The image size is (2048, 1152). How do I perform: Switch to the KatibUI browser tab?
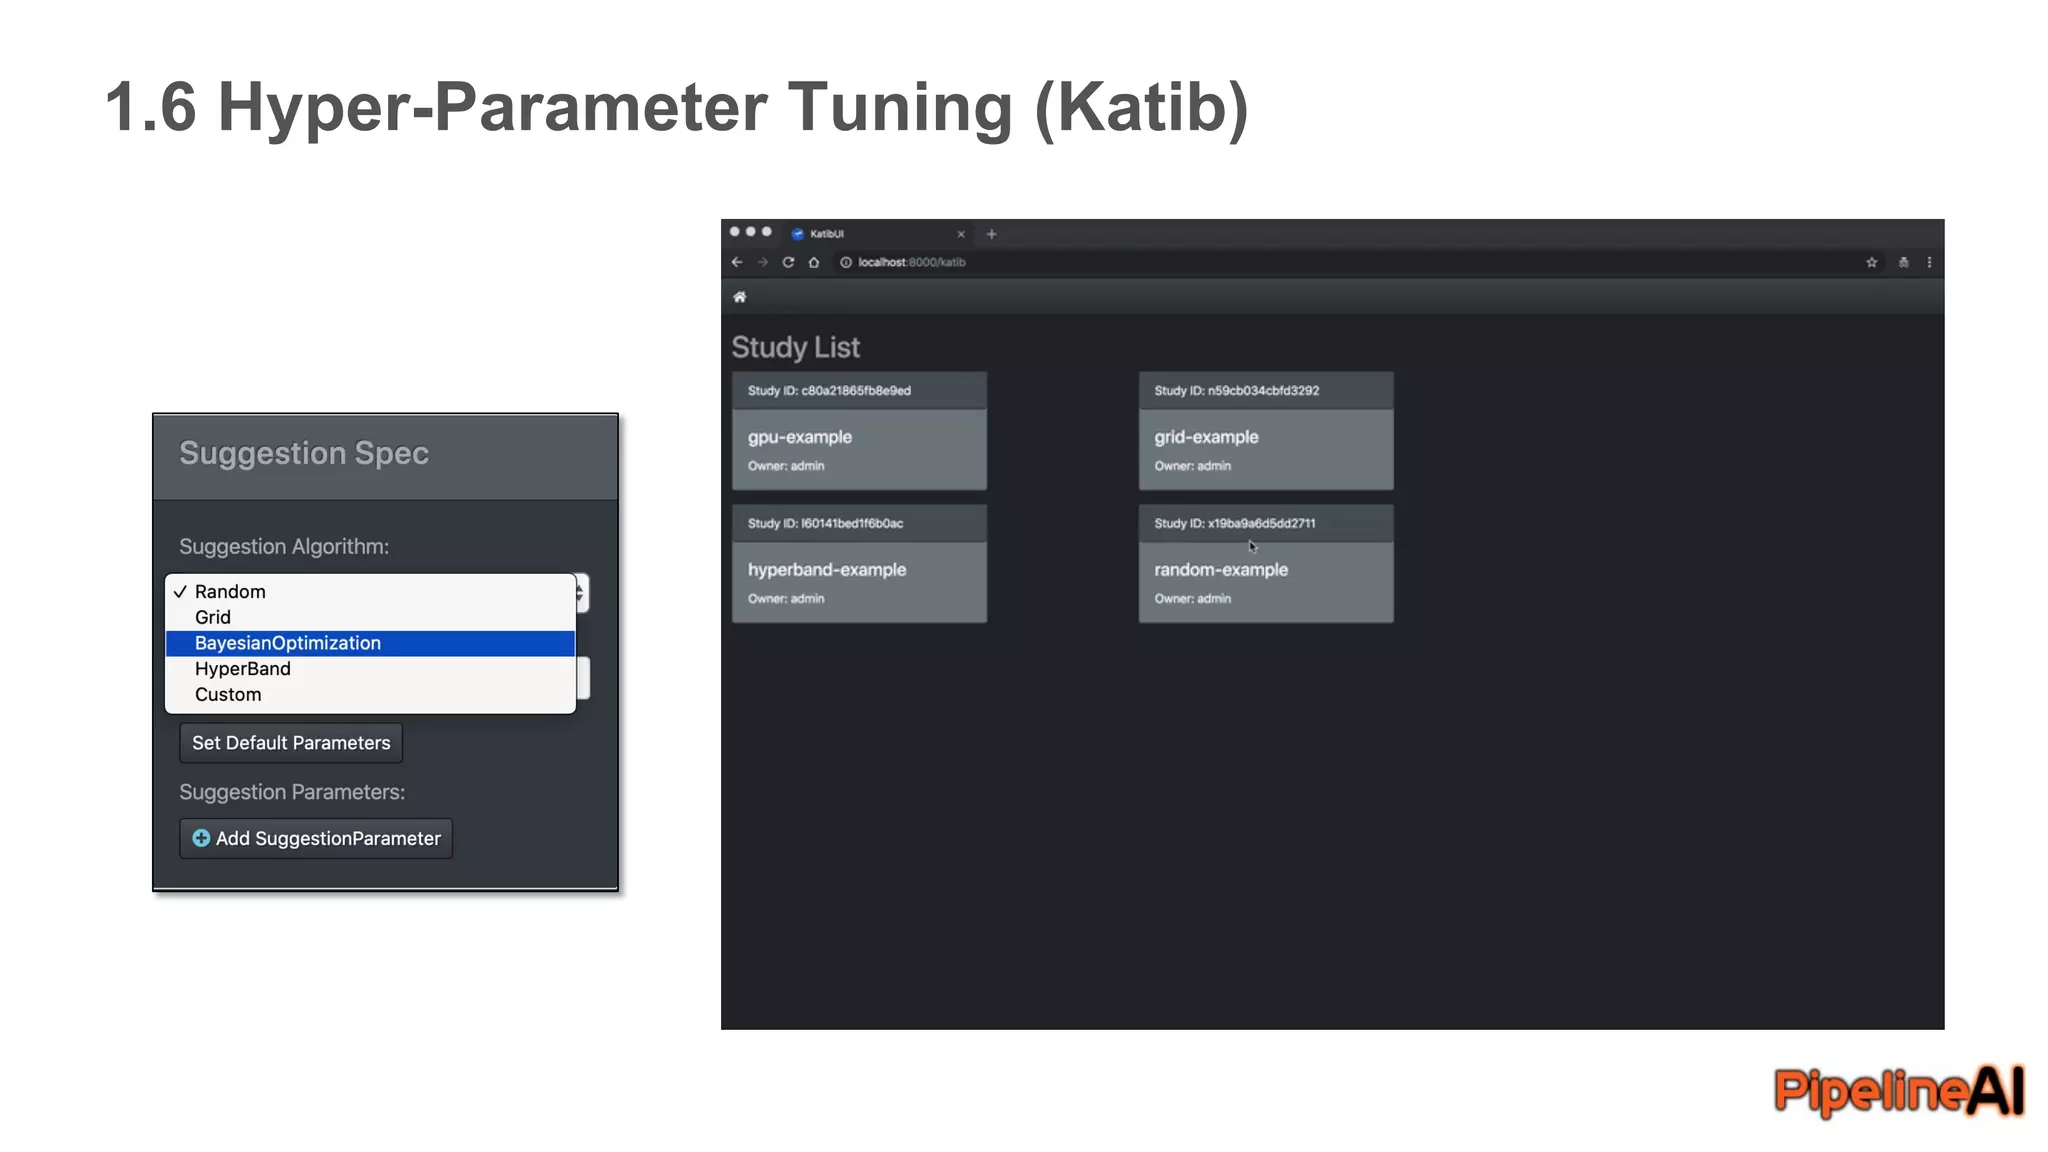click(870, 234)
